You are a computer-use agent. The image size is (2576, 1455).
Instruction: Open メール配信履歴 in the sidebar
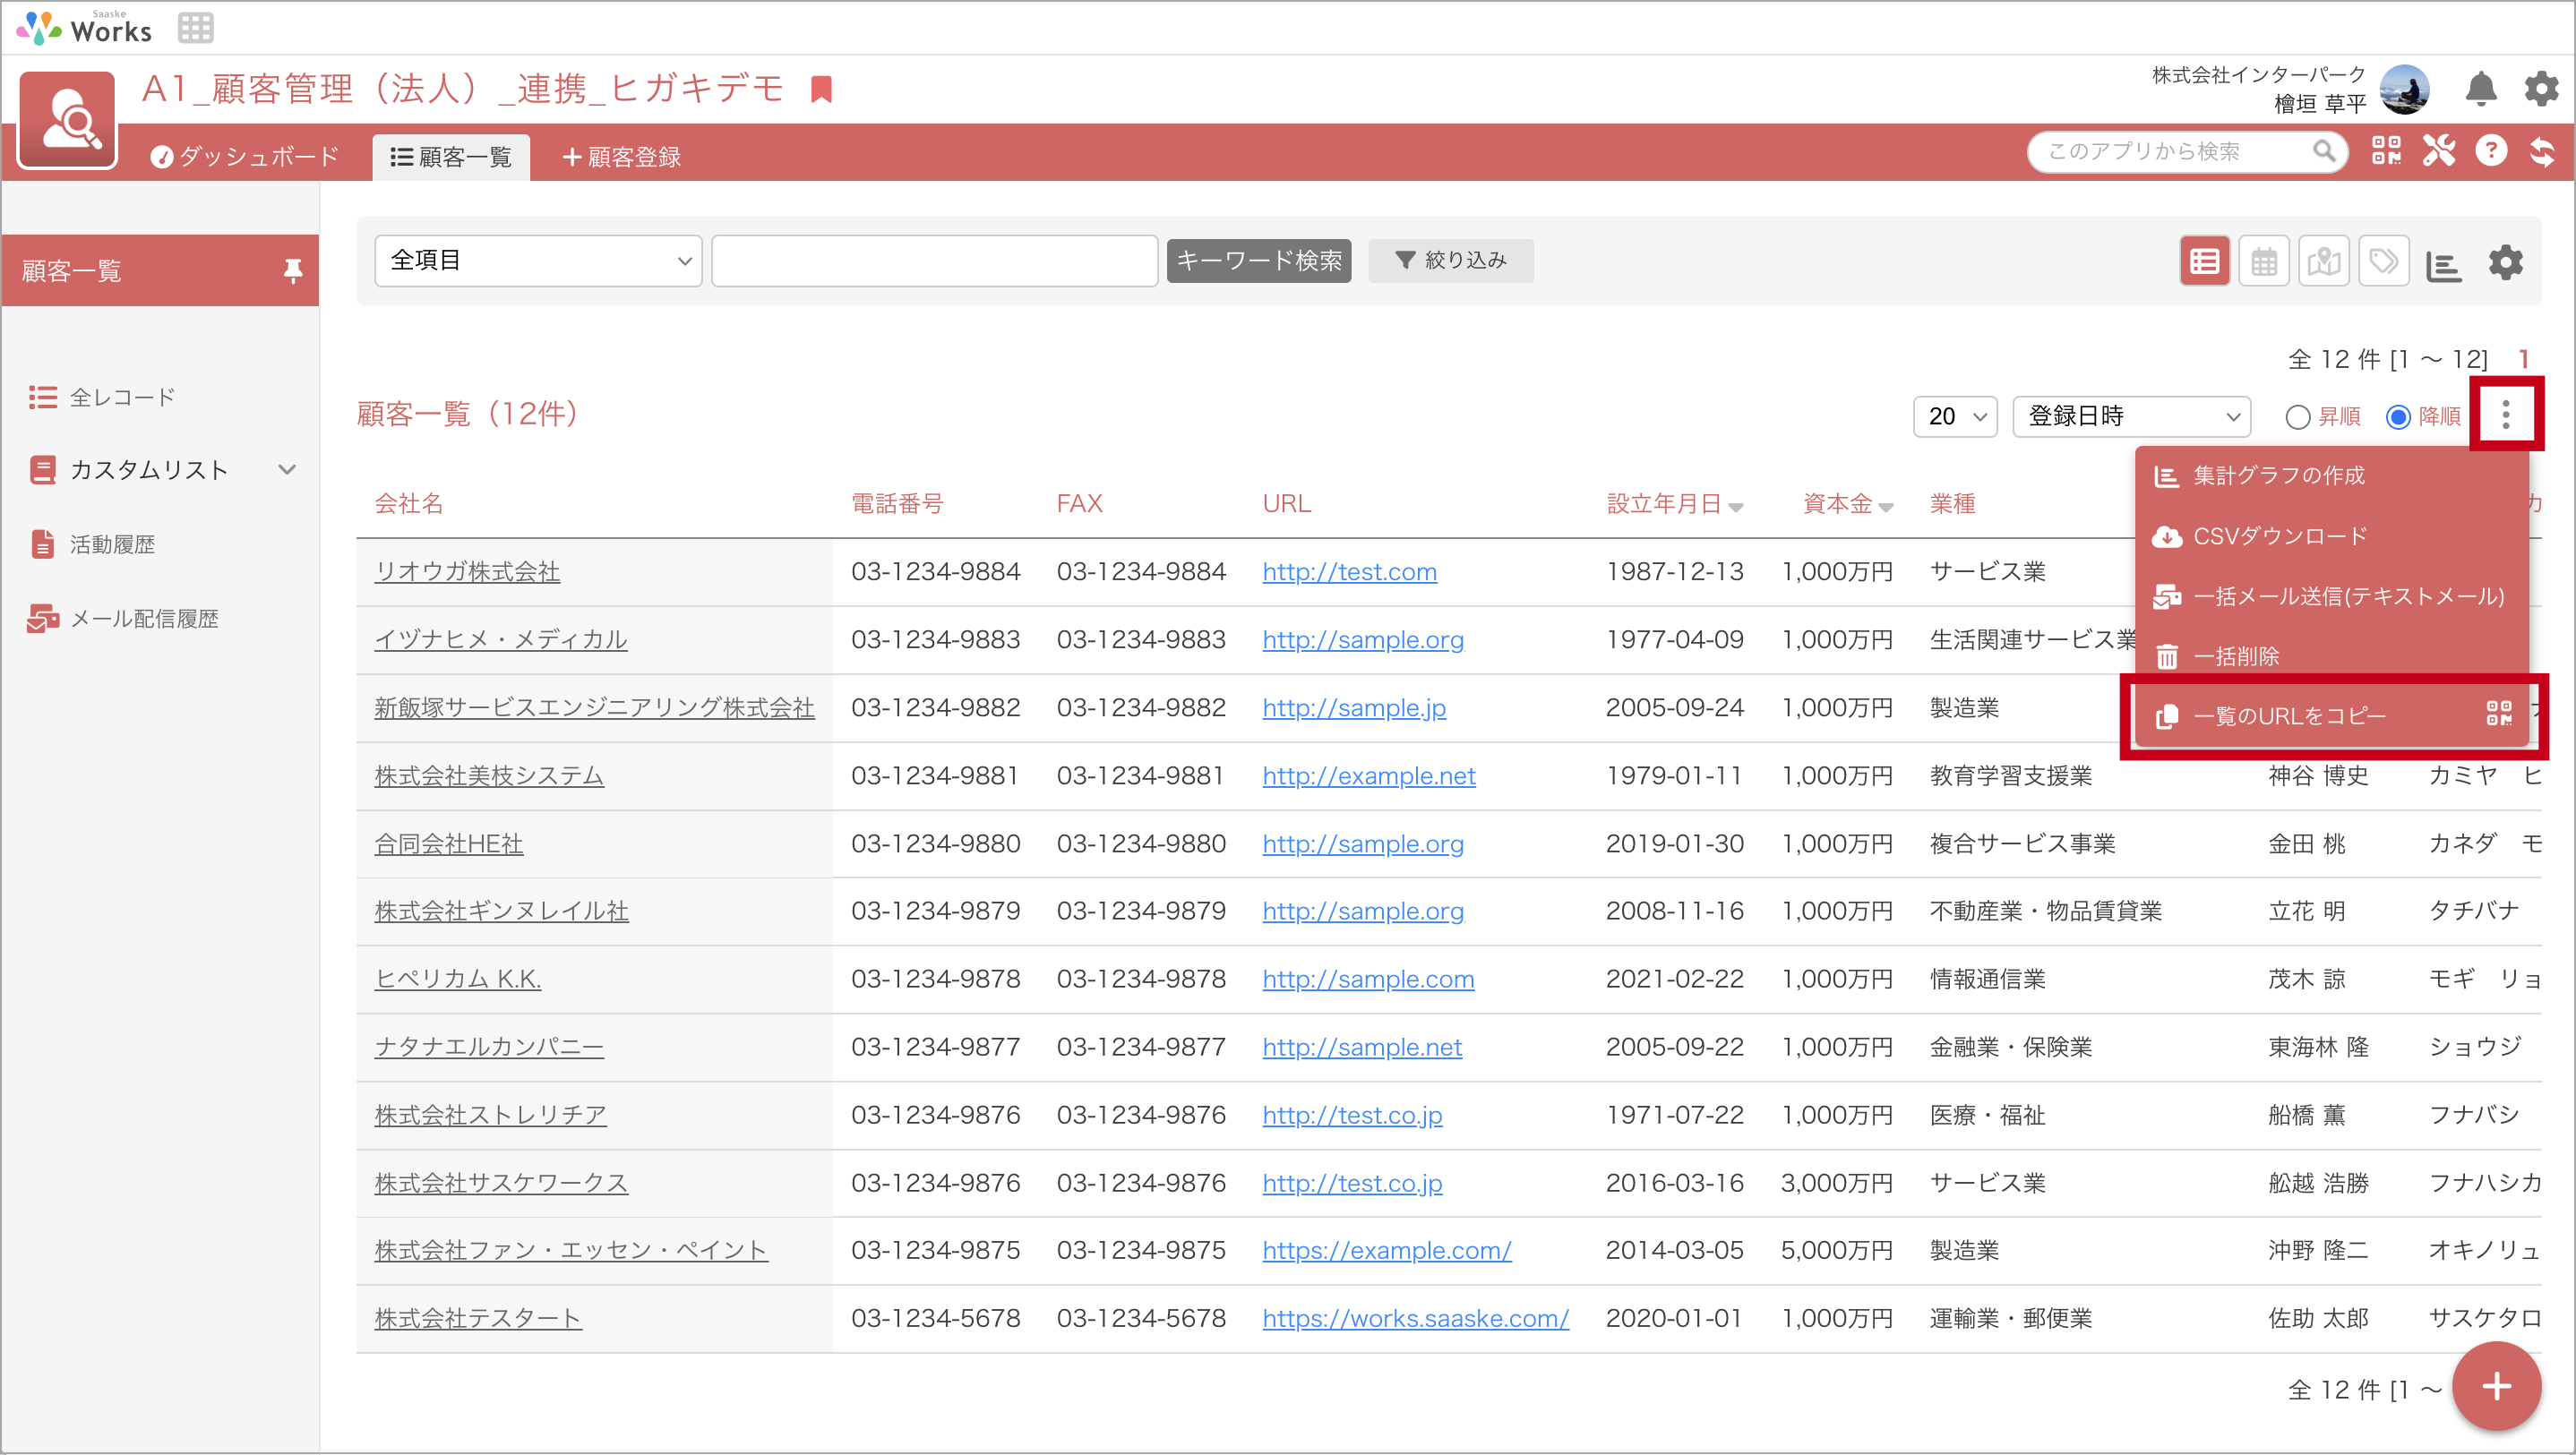click(123, 619)
